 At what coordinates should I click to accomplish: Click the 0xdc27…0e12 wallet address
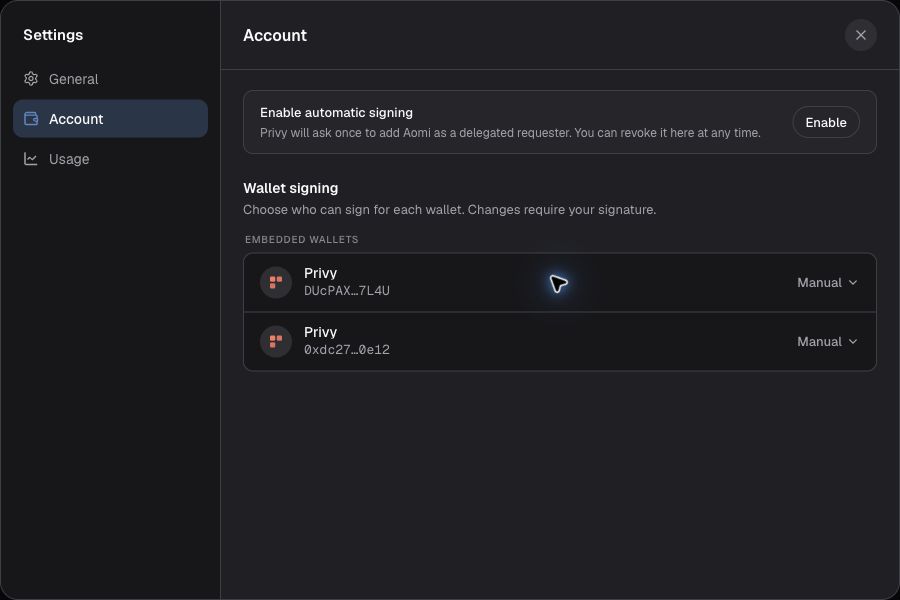347,350
